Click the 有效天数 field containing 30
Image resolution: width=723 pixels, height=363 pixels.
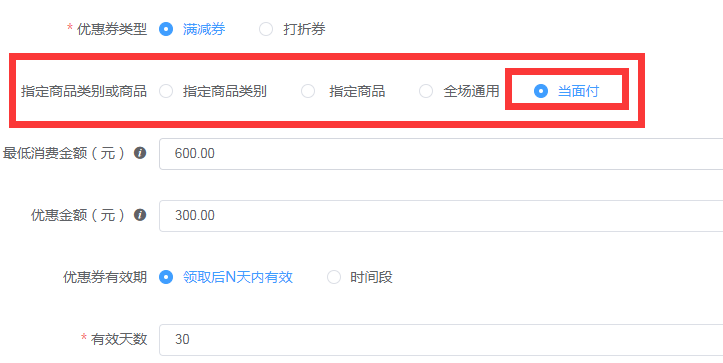click(x=441, y=339)
